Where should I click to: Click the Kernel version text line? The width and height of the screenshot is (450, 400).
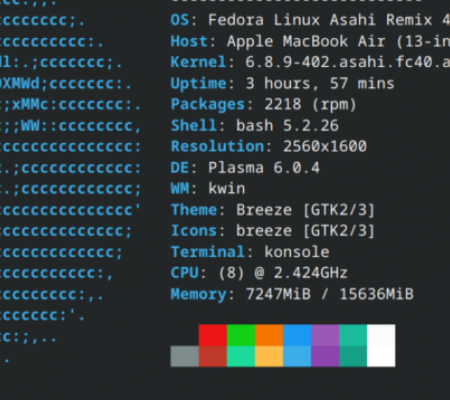click(x=310, y=62)
